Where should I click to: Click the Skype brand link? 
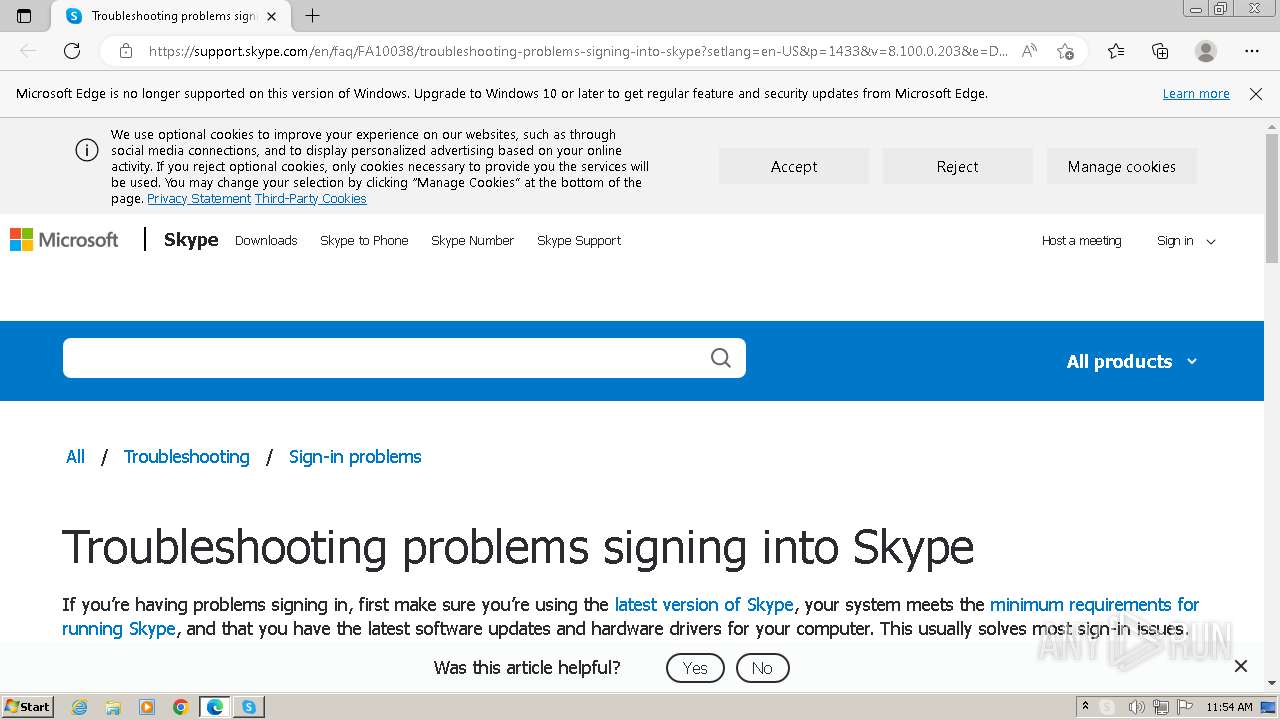point(191,240)
